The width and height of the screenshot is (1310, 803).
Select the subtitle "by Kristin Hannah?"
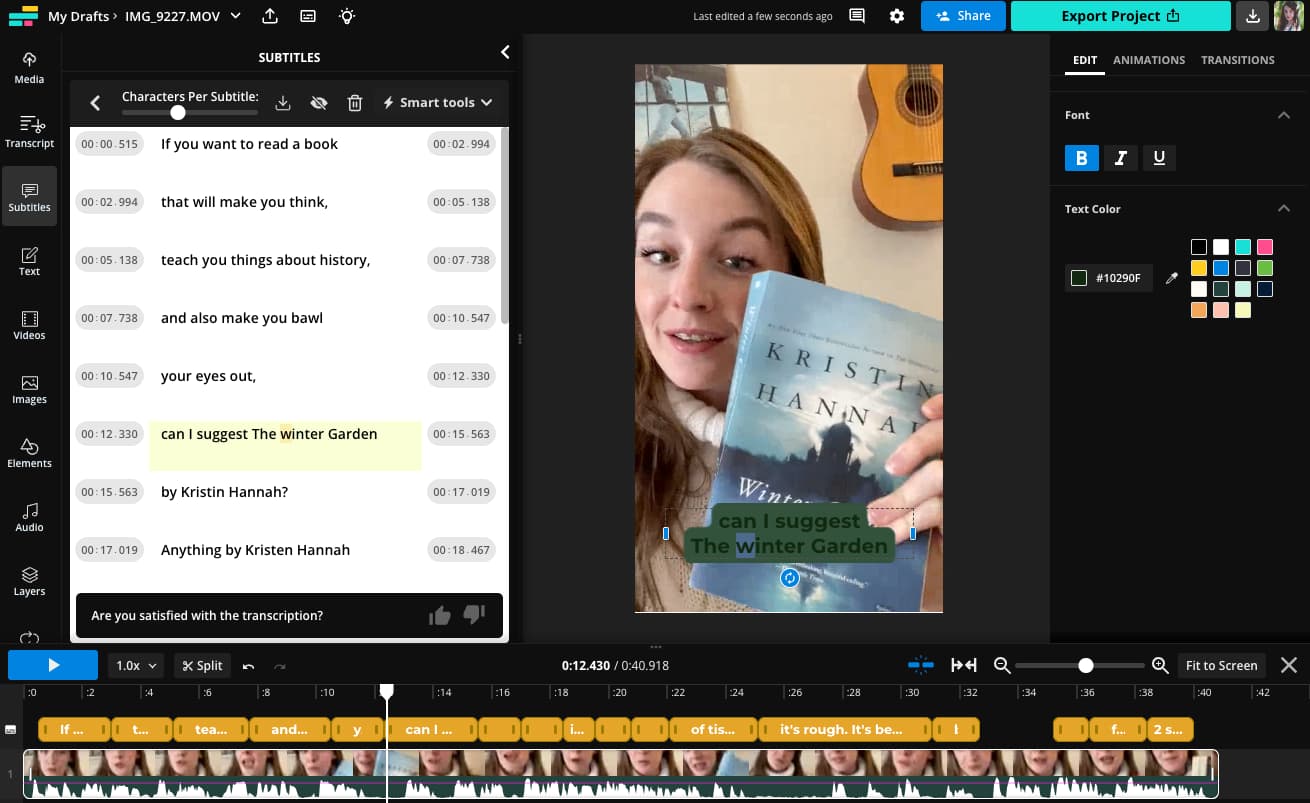(x=224, y=492)
